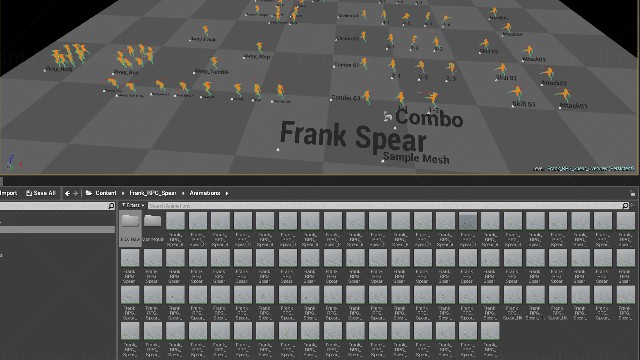The width and height of the screenshot is (640, 360).
Task: Toggle the content browser lock icon
Action: pyautogui.click(x=632, y=193)
